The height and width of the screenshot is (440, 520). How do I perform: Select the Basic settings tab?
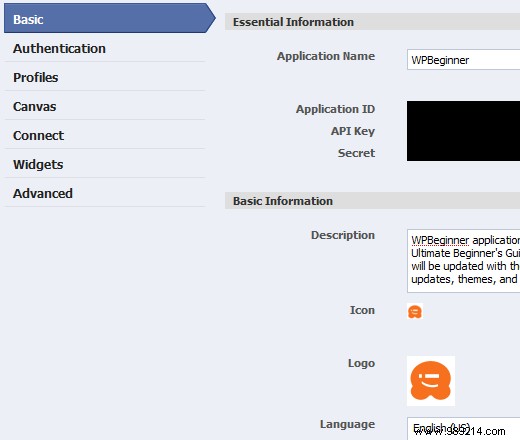[109, 19]
